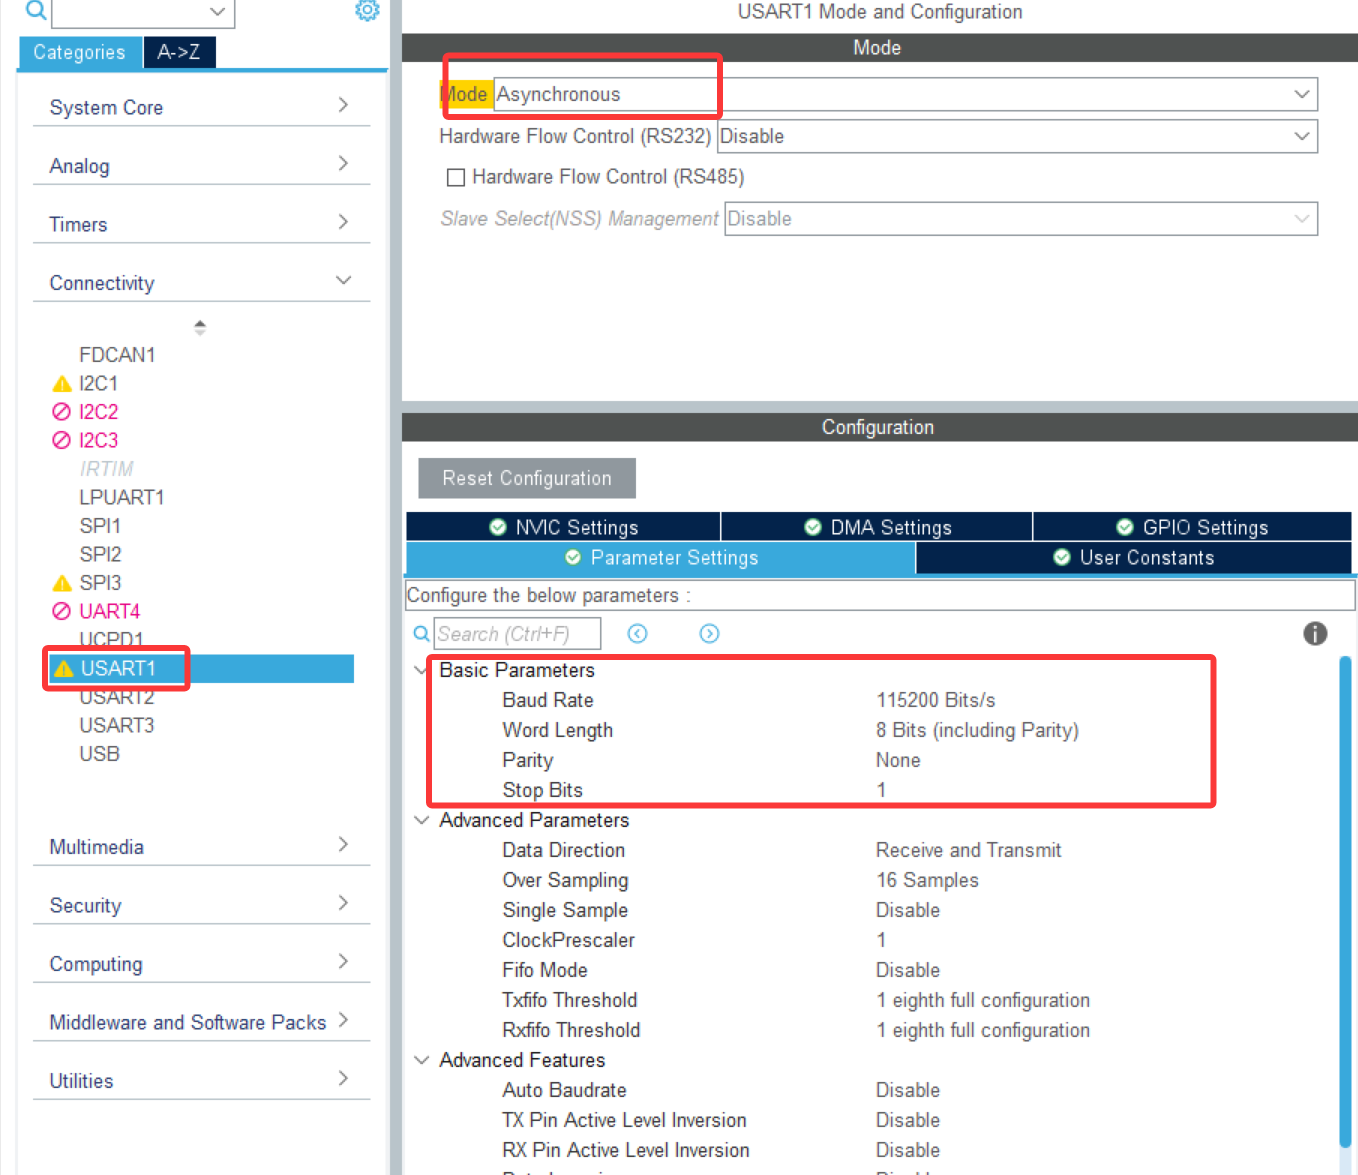The width and height of the screenshot is (1358, 1175).
Task: Click the search magnifier icon top-left
Action: pyautogui.click(x=35, y=10)
